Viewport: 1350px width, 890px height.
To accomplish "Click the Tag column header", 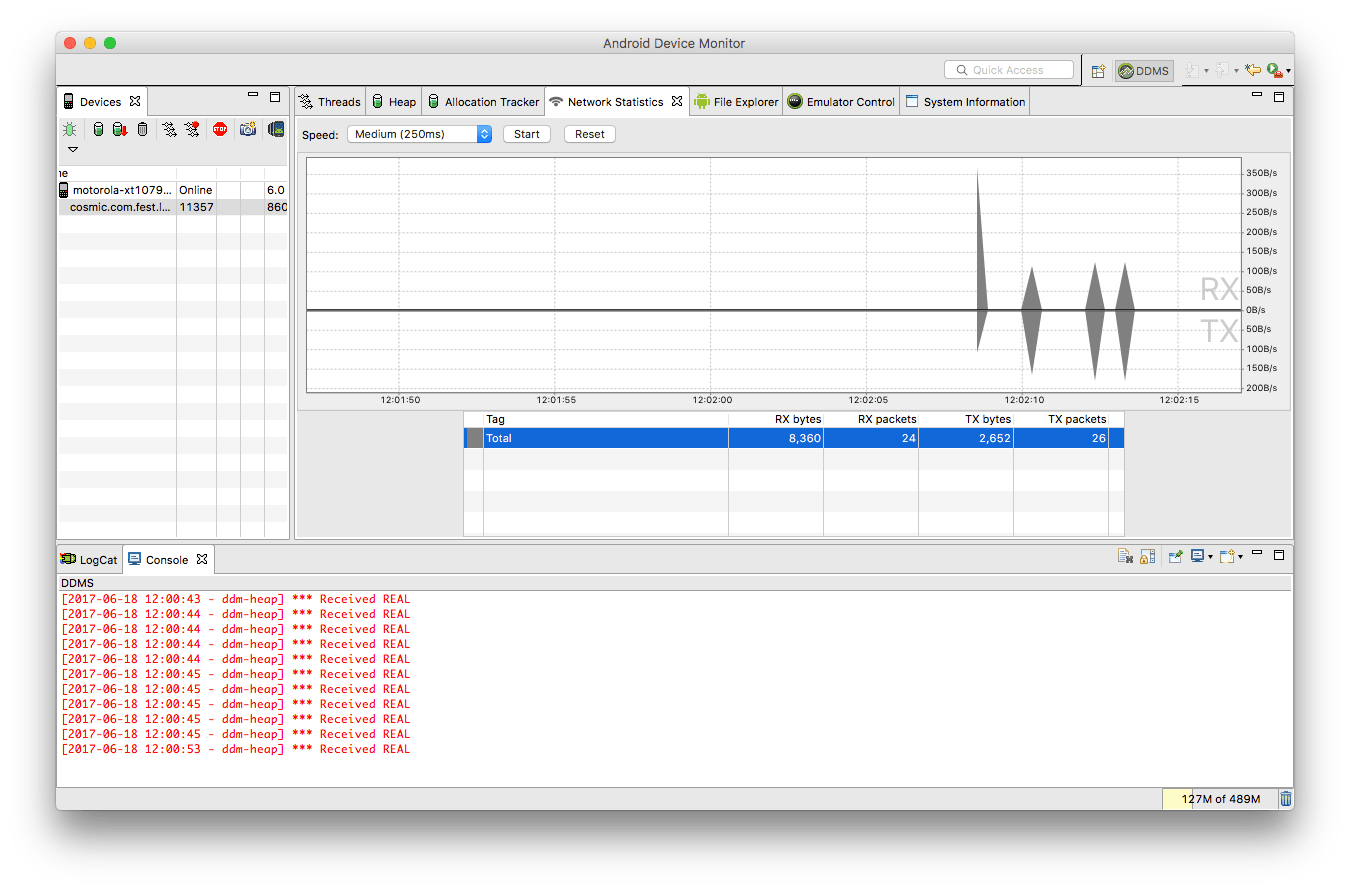I will pos(606,419).
